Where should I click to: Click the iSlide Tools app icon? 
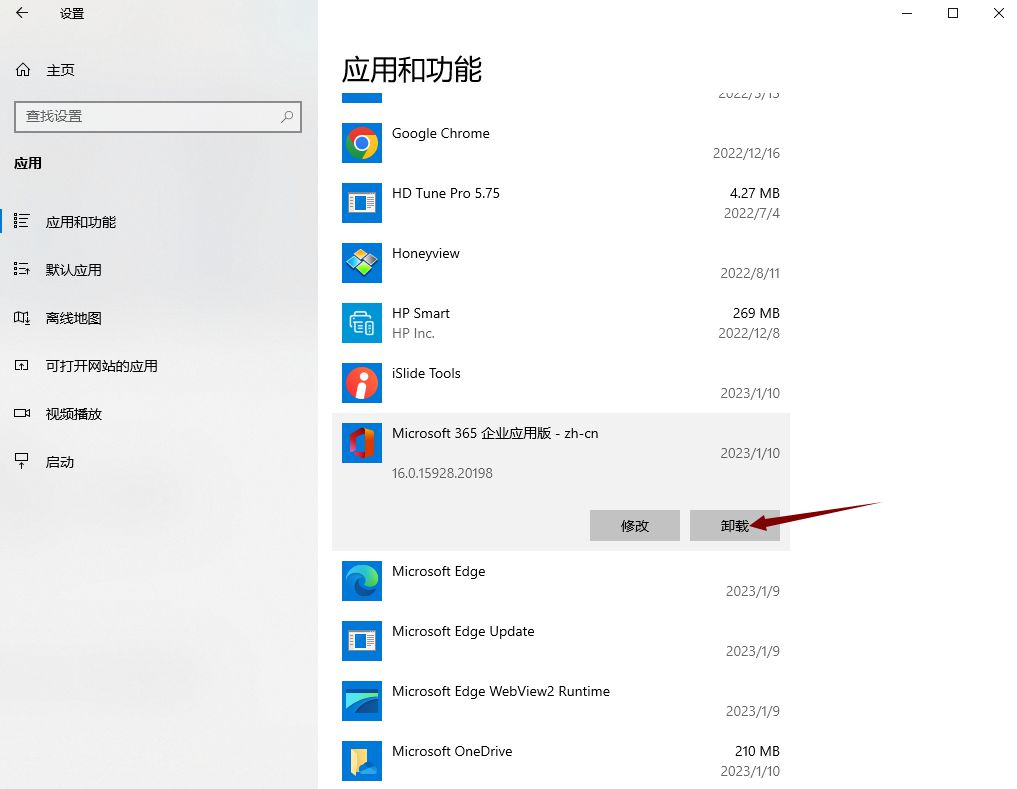(362, 383)
